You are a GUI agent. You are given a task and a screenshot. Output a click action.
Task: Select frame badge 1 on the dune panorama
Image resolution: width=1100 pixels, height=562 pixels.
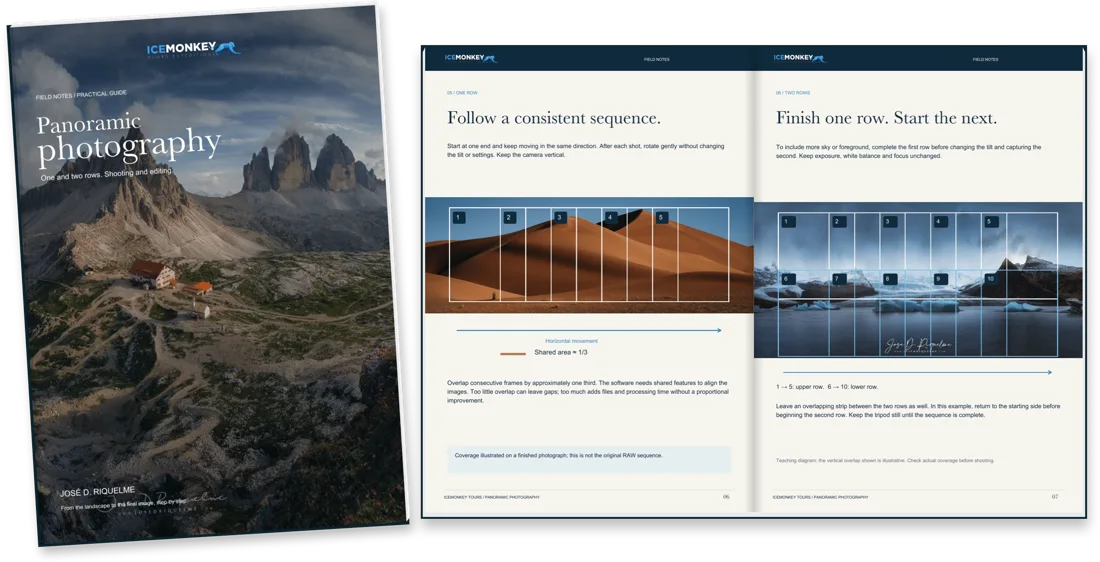point(458,218)
